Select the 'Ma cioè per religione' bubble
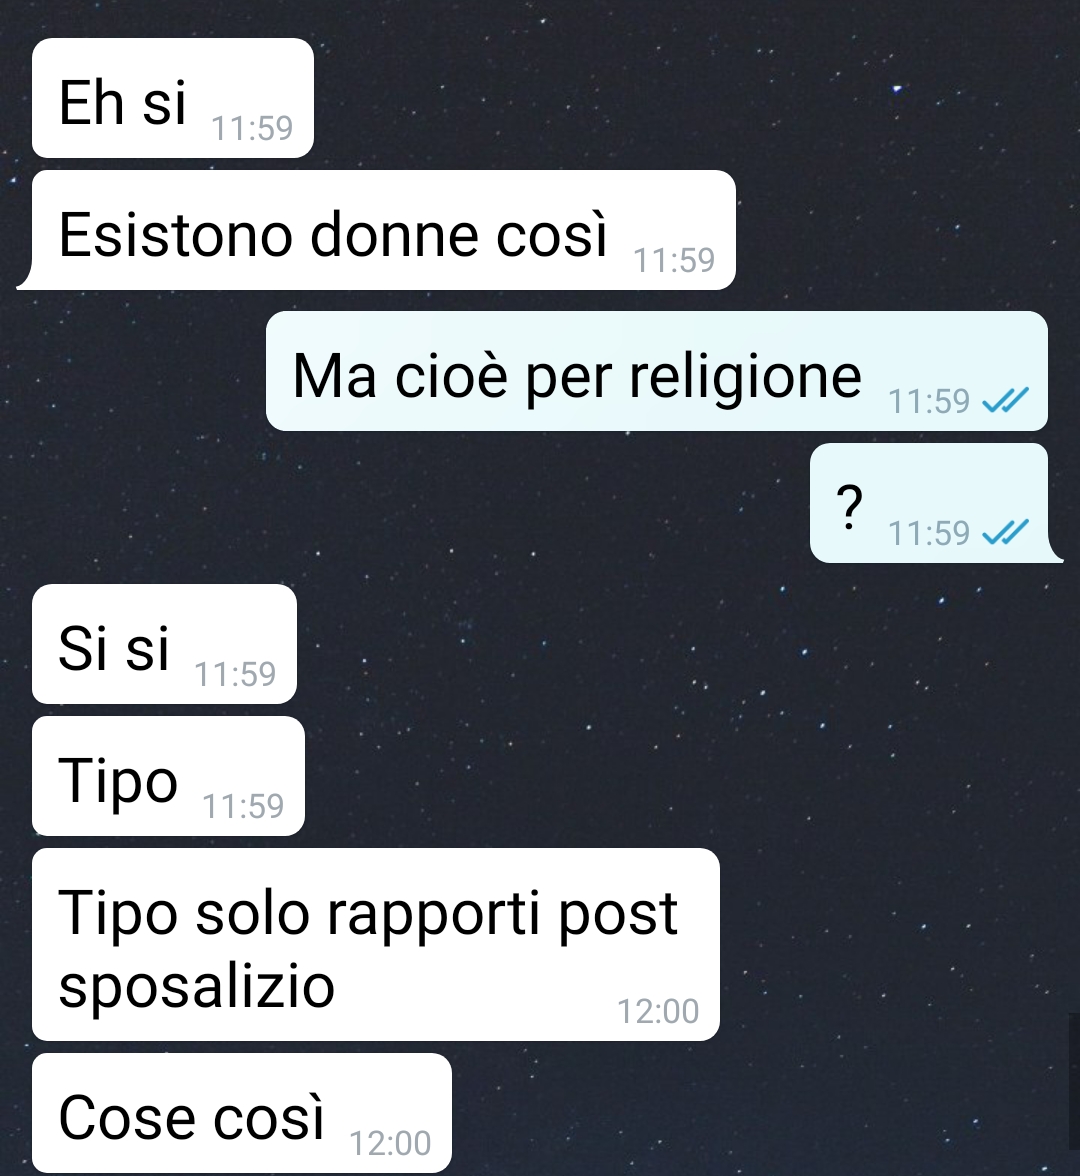 [x=656, y=371]
